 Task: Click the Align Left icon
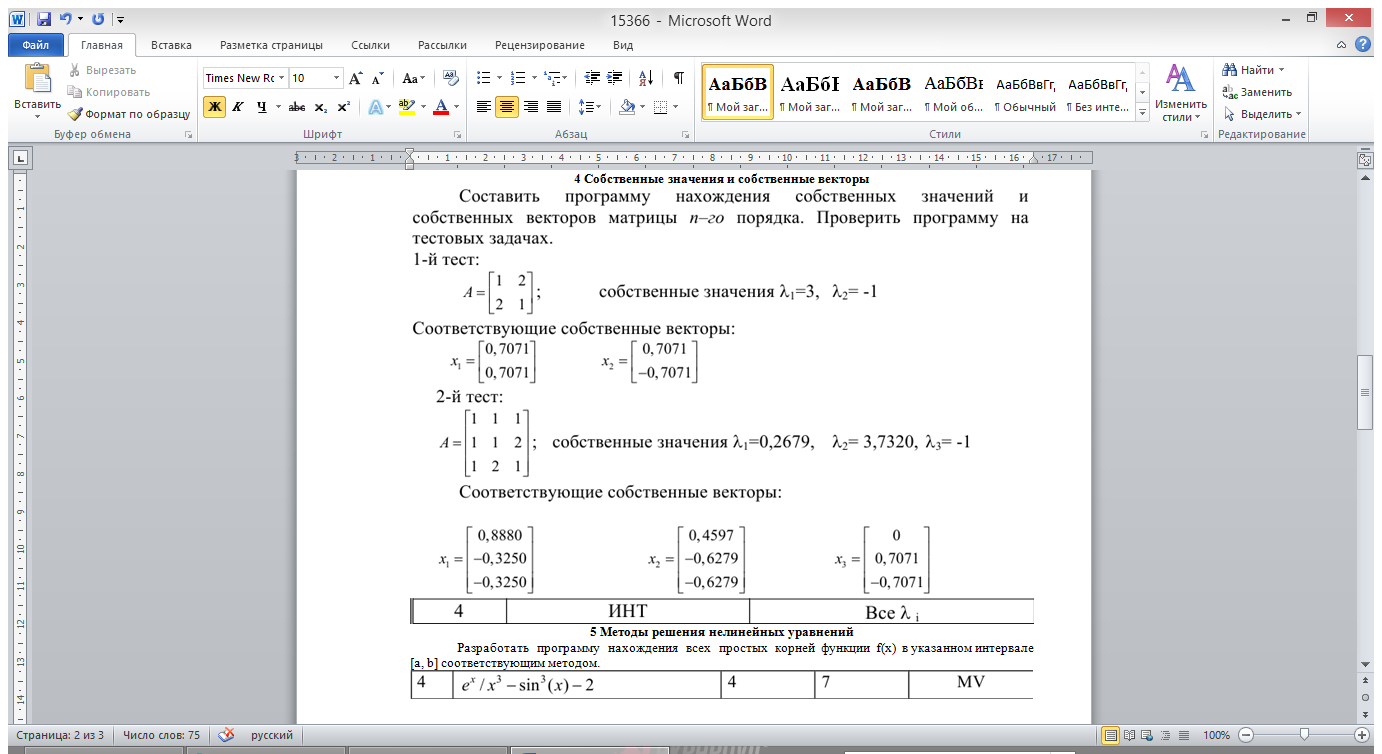484,107
